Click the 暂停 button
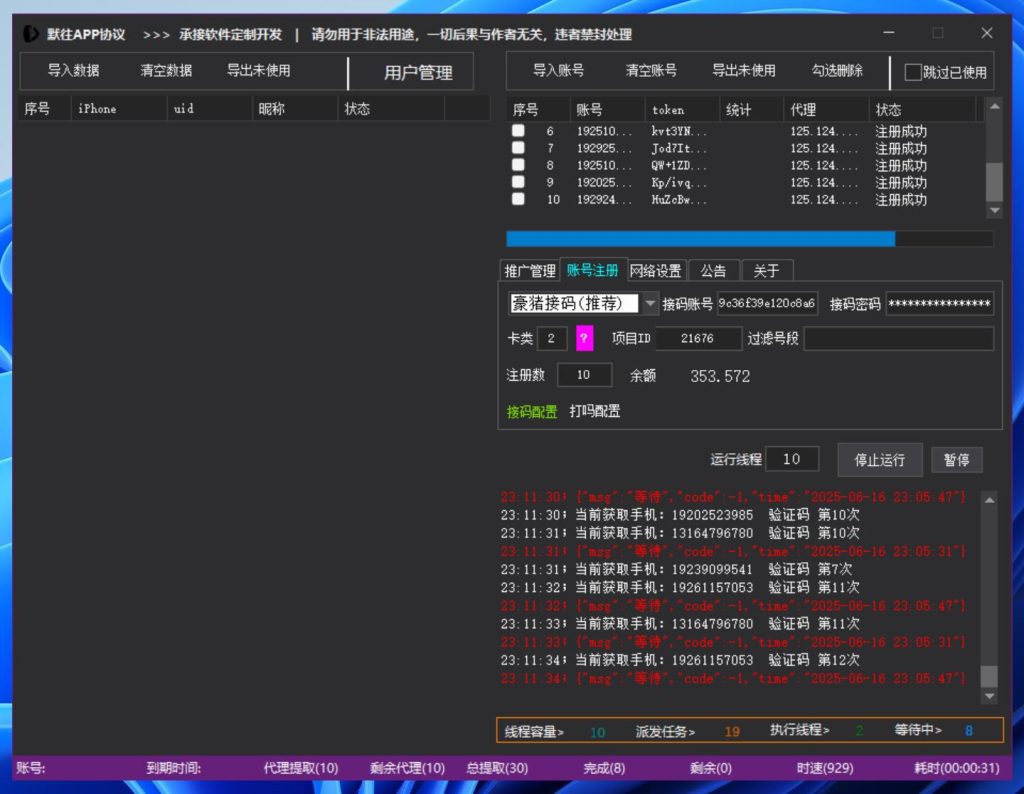Image resolution: width=1024 pixels, height=794 pixels. [956, 460]
